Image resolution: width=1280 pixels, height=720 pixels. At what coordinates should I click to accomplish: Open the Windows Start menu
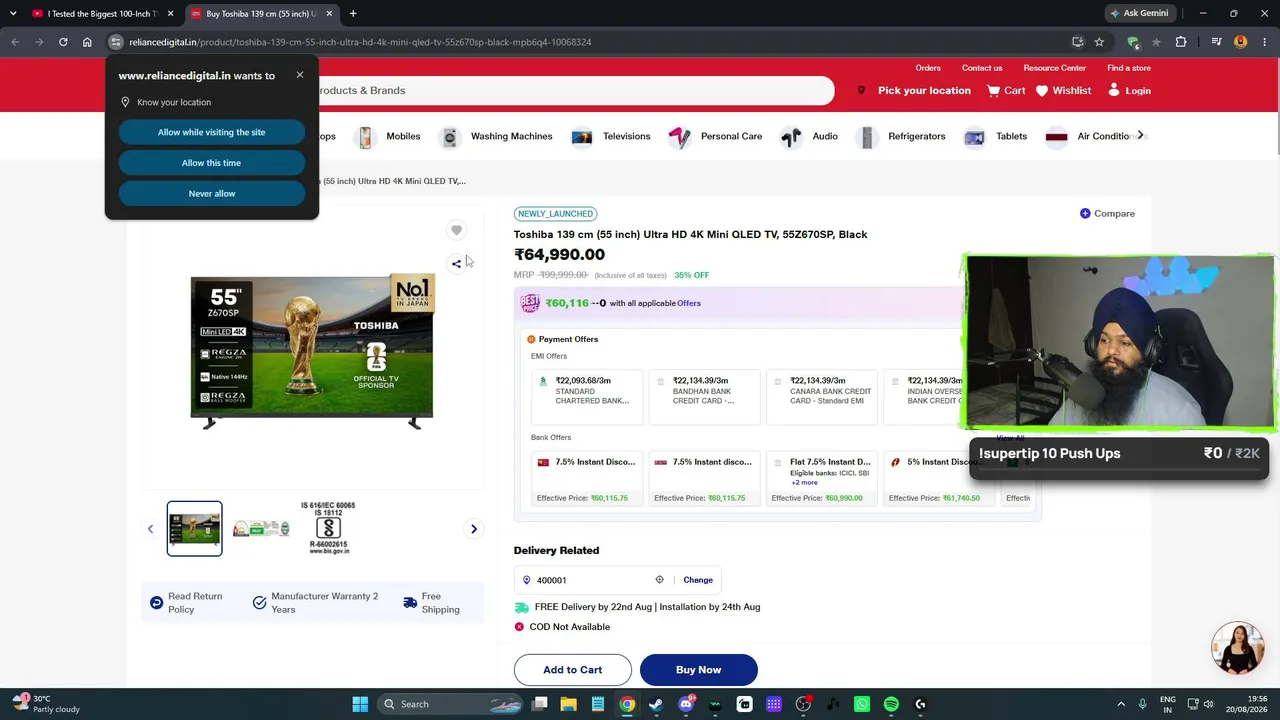click(x=360, y=704)
